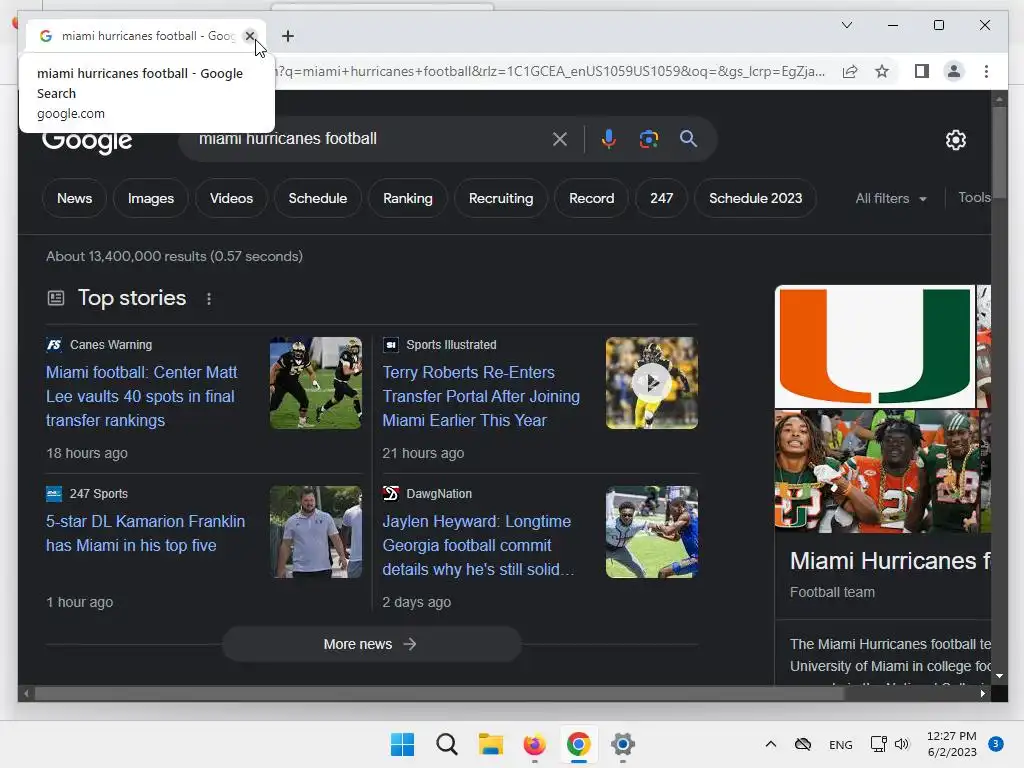Image resolution: width=1024 pixels, height=768 pixels.
Task: Open the notification badge count
Action: [995, 744]
